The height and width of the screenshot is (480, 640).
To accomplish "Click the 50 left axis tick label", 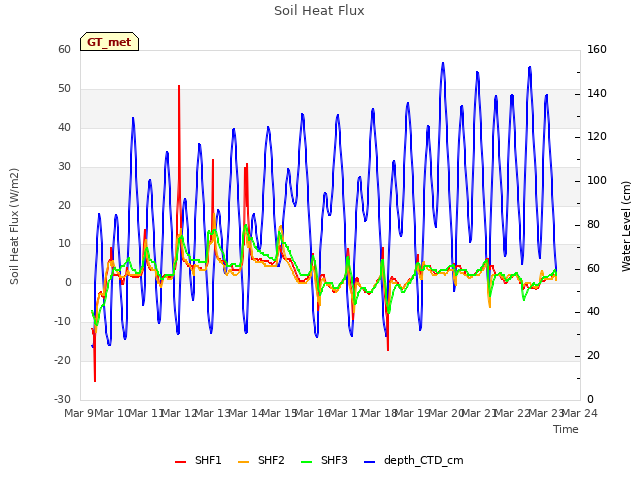I will (x=64, y=89).
